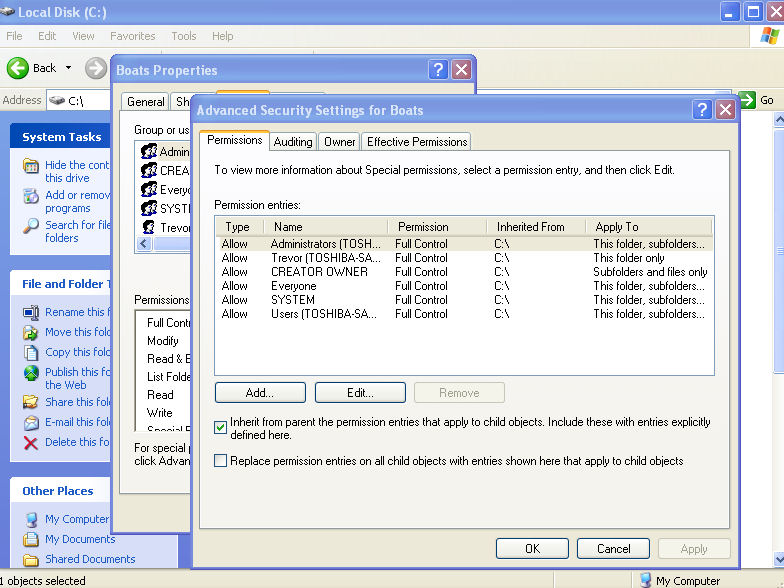The width and height of the screenshot is (784, 588).
Task: Sort entries by Name column header
Action: point(326,227)
